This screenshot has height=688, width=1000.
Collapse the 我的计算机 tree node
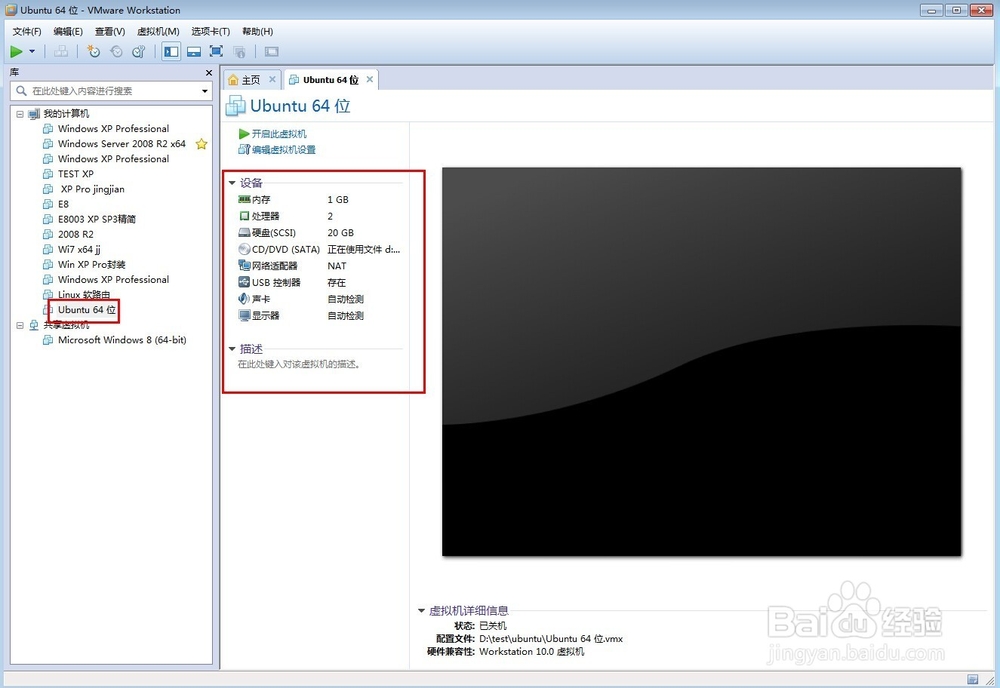click(20, 113)
